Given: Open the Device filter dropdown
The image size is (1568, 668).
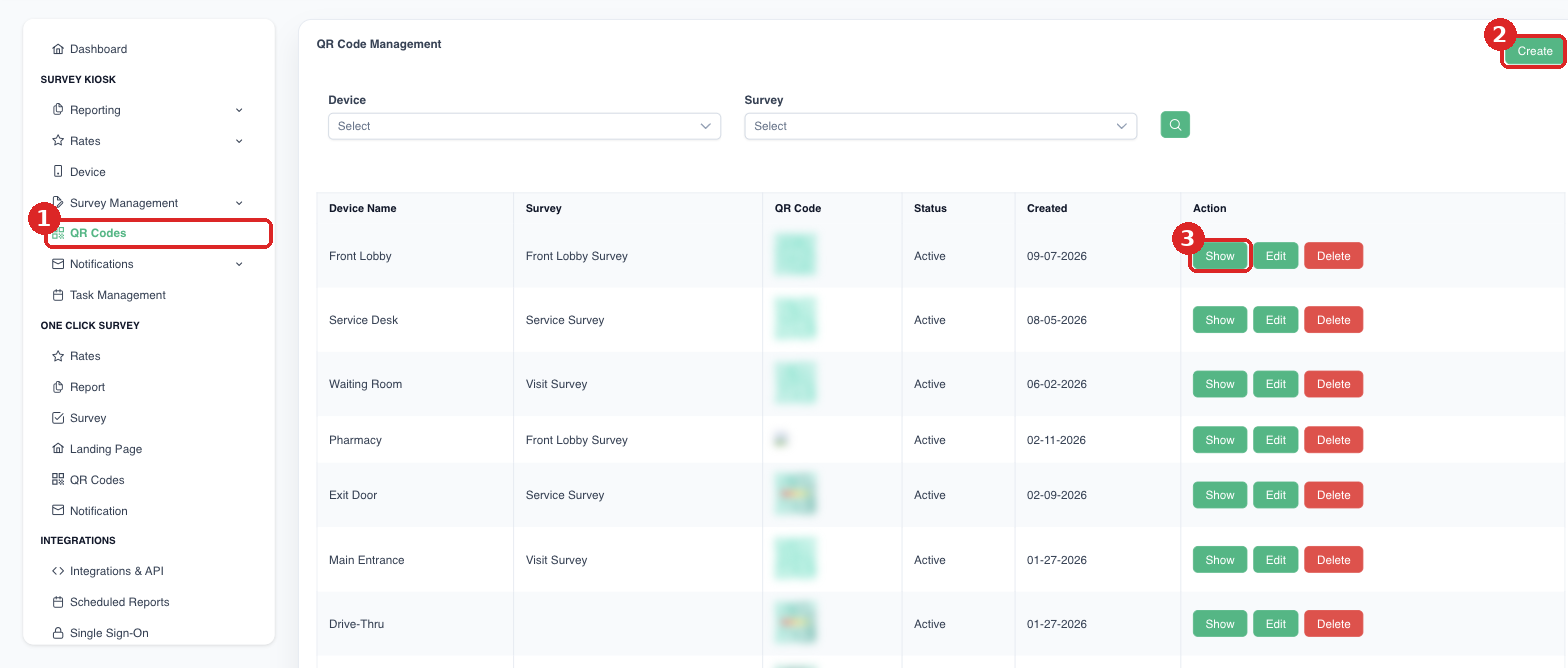Looking at the screenshot, I should click(x=524, y=126).
